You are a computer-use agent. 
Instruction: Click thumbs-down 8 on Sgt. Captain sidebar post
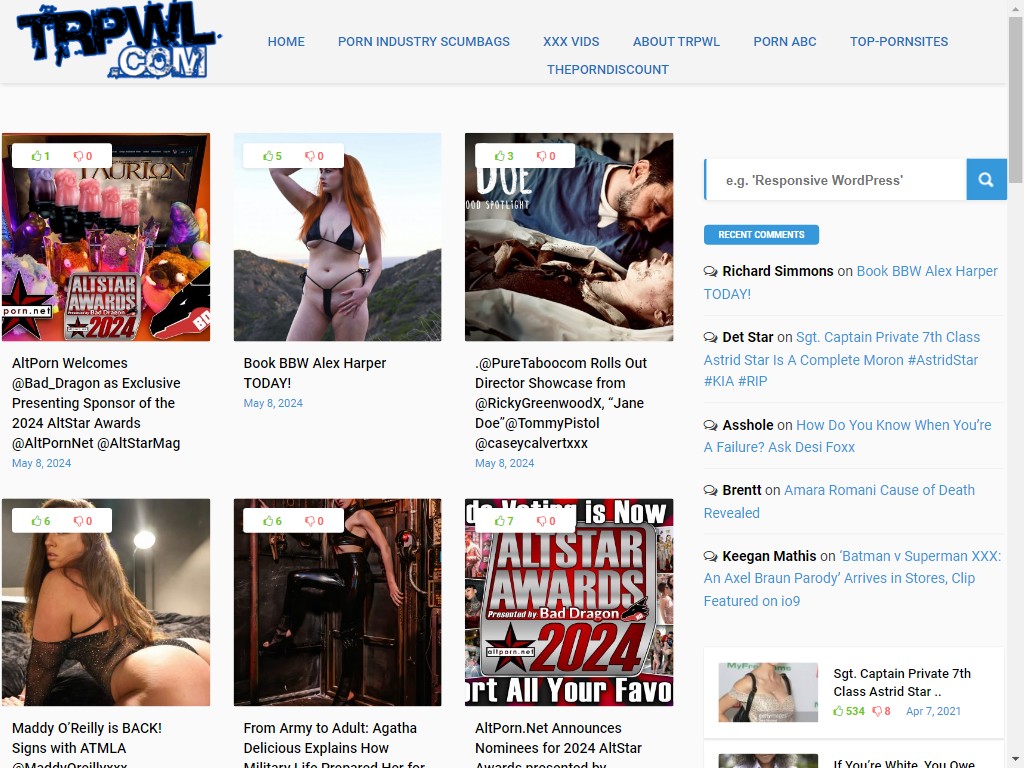882,711
